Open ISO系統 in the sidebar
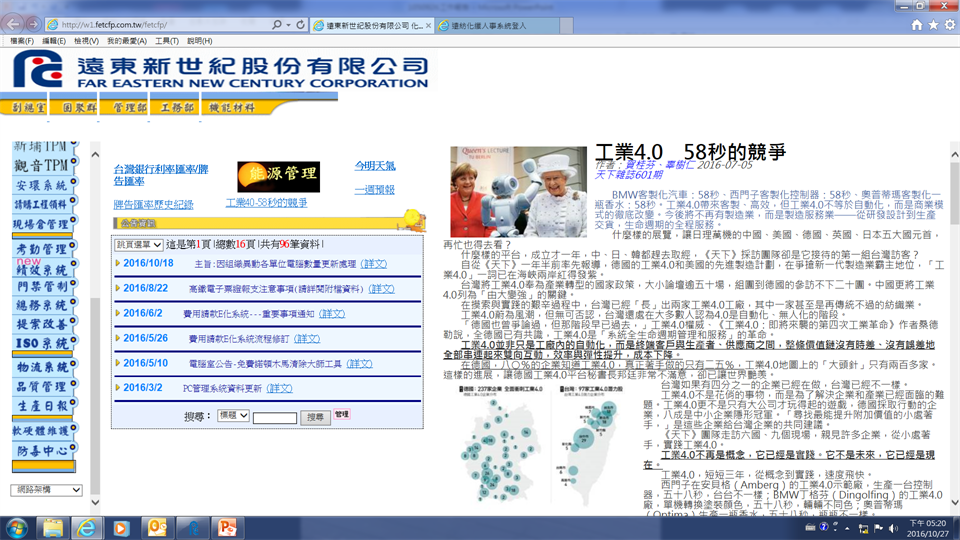Image resolution: width=960 pixels, height=540 pixels. point(41,344)
